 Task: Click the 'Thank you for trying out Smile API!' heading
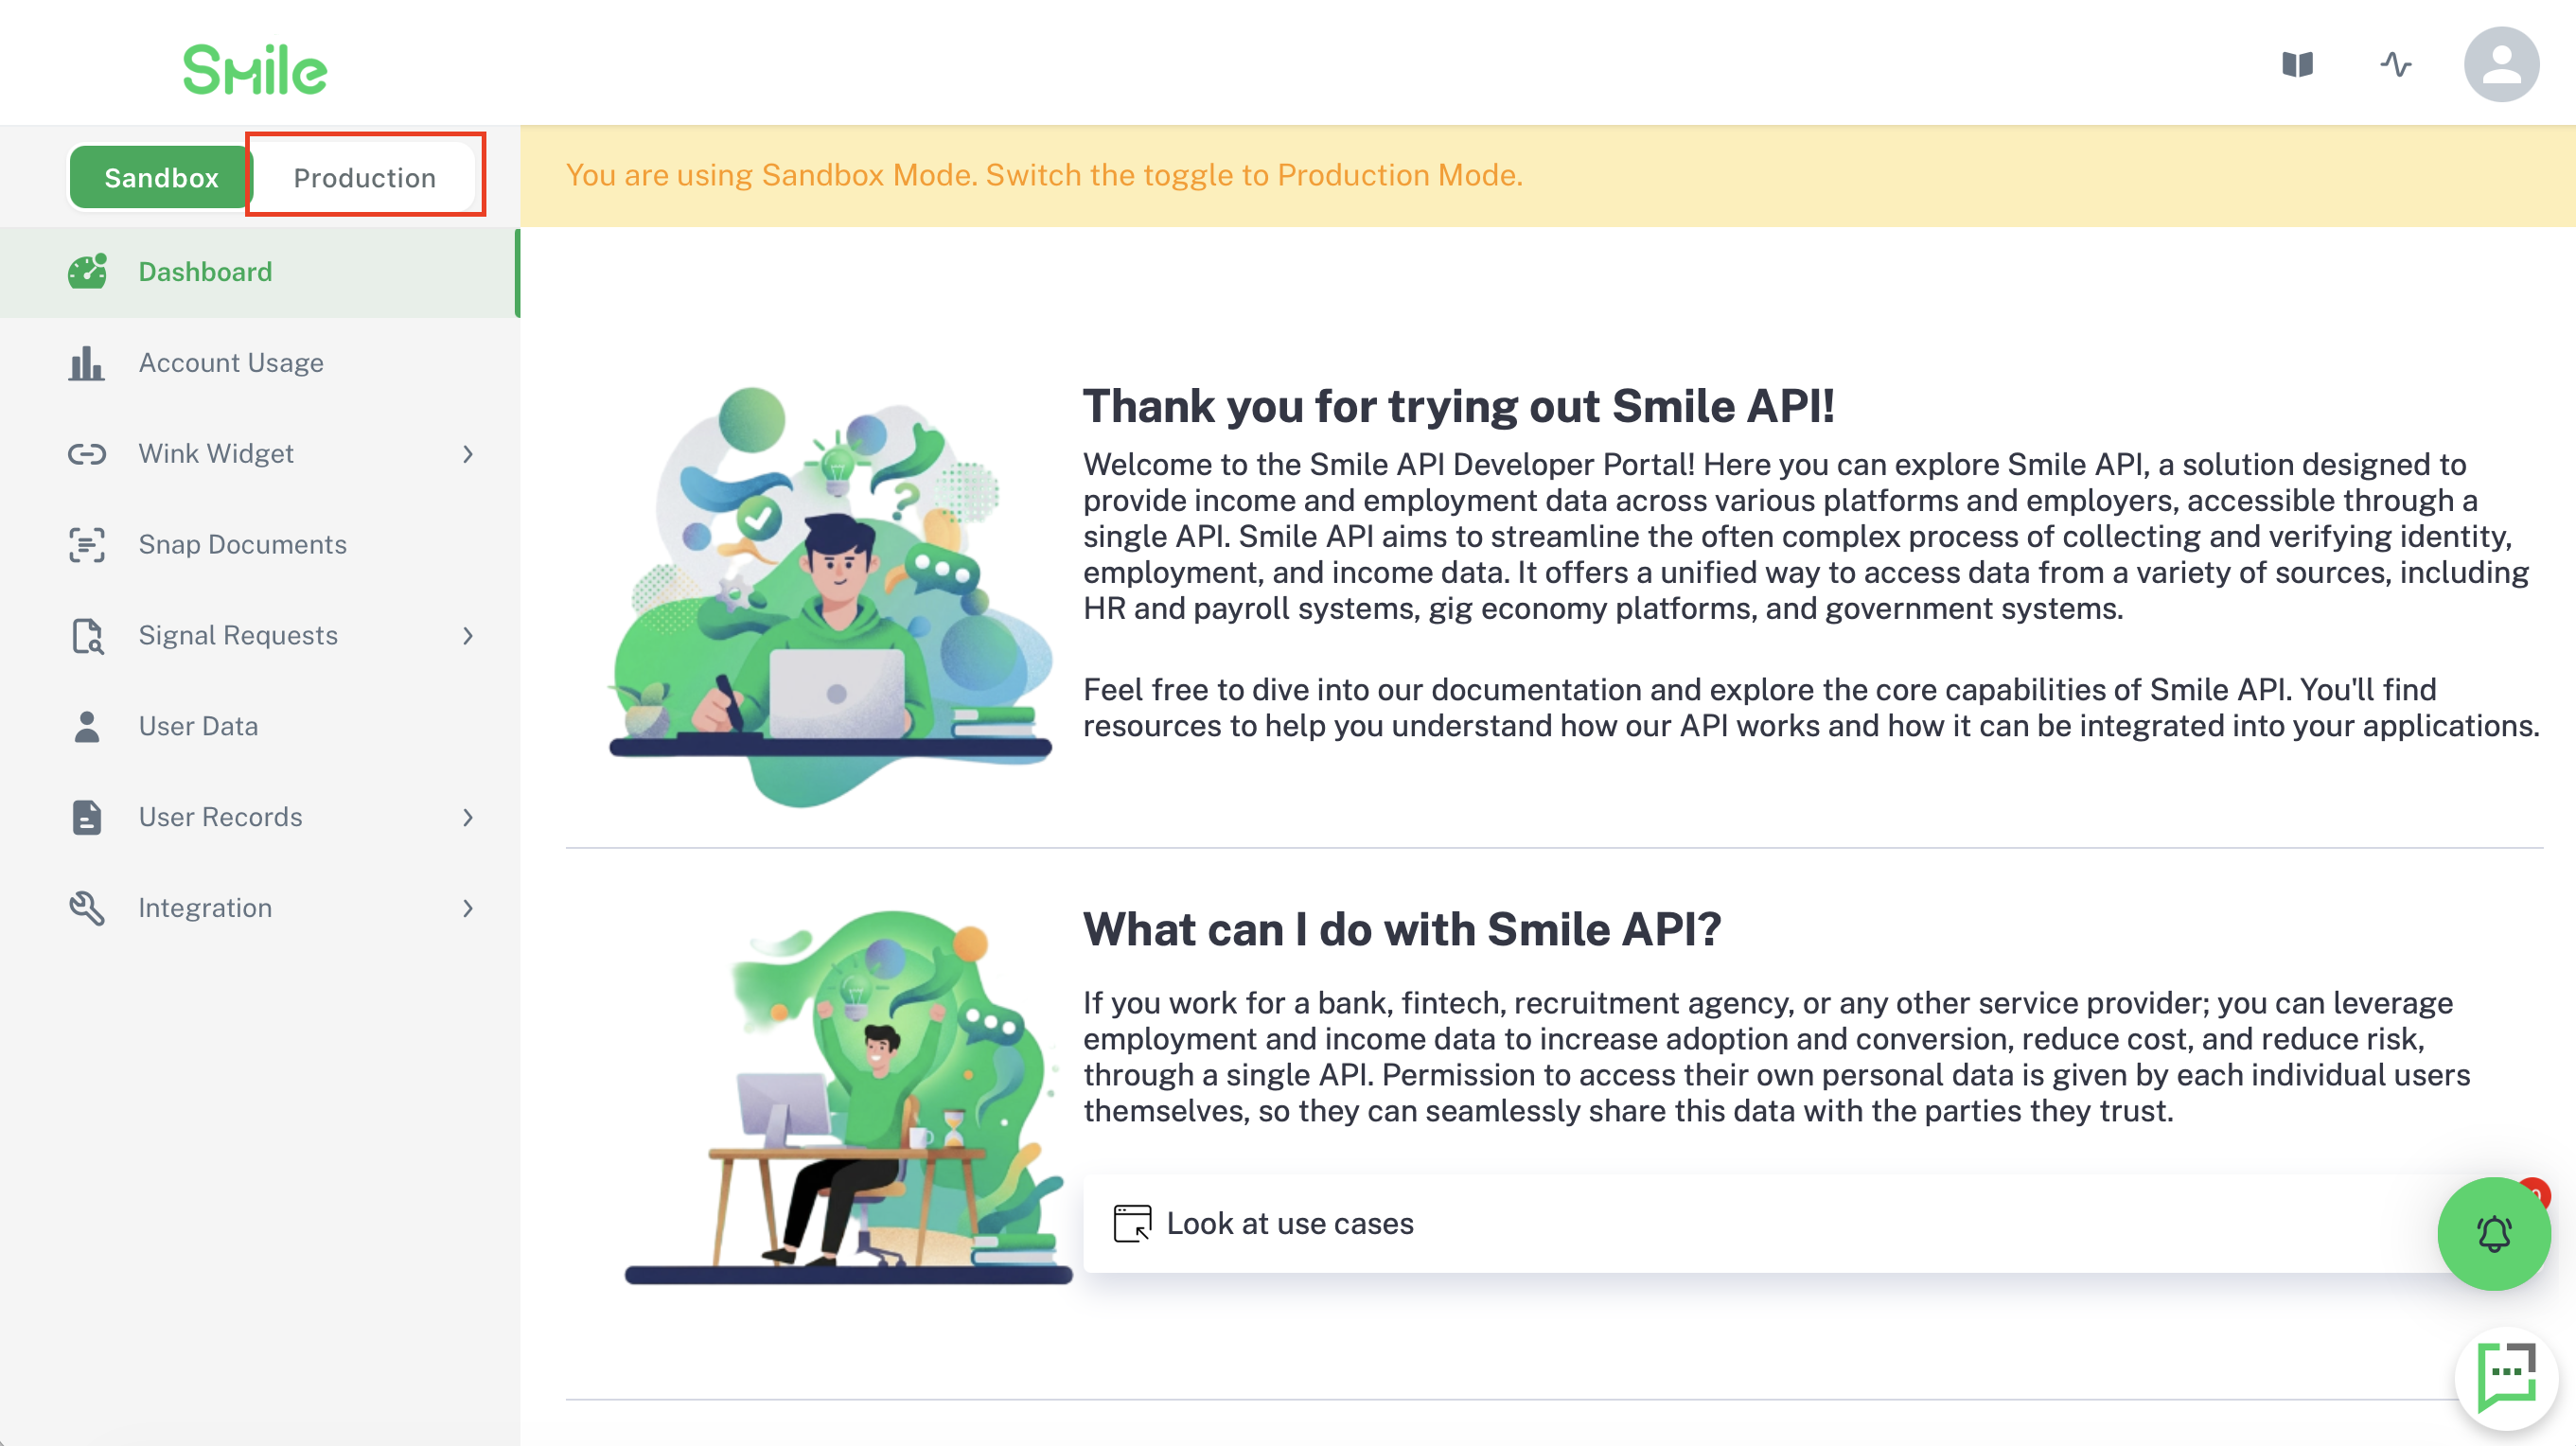(1459, 406)
